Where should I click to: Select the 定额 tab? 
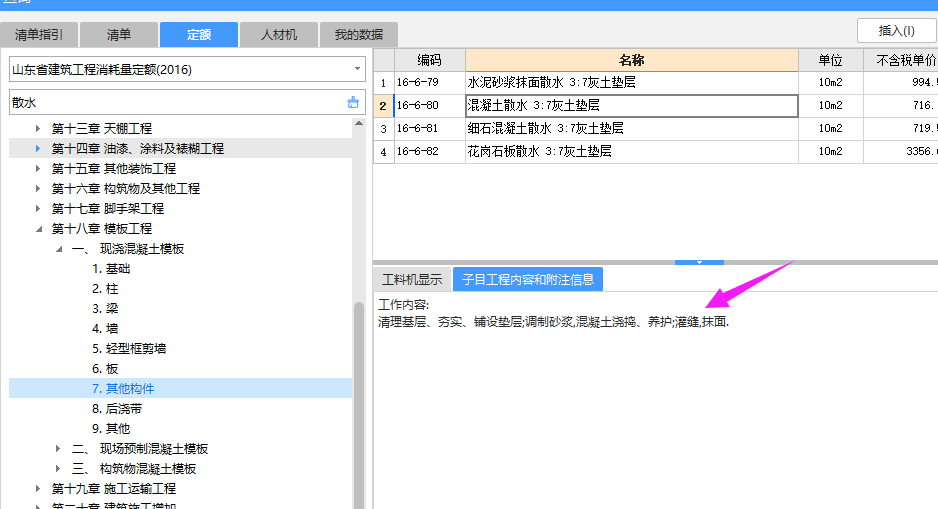pyautogui.click(x=199, y=34)
